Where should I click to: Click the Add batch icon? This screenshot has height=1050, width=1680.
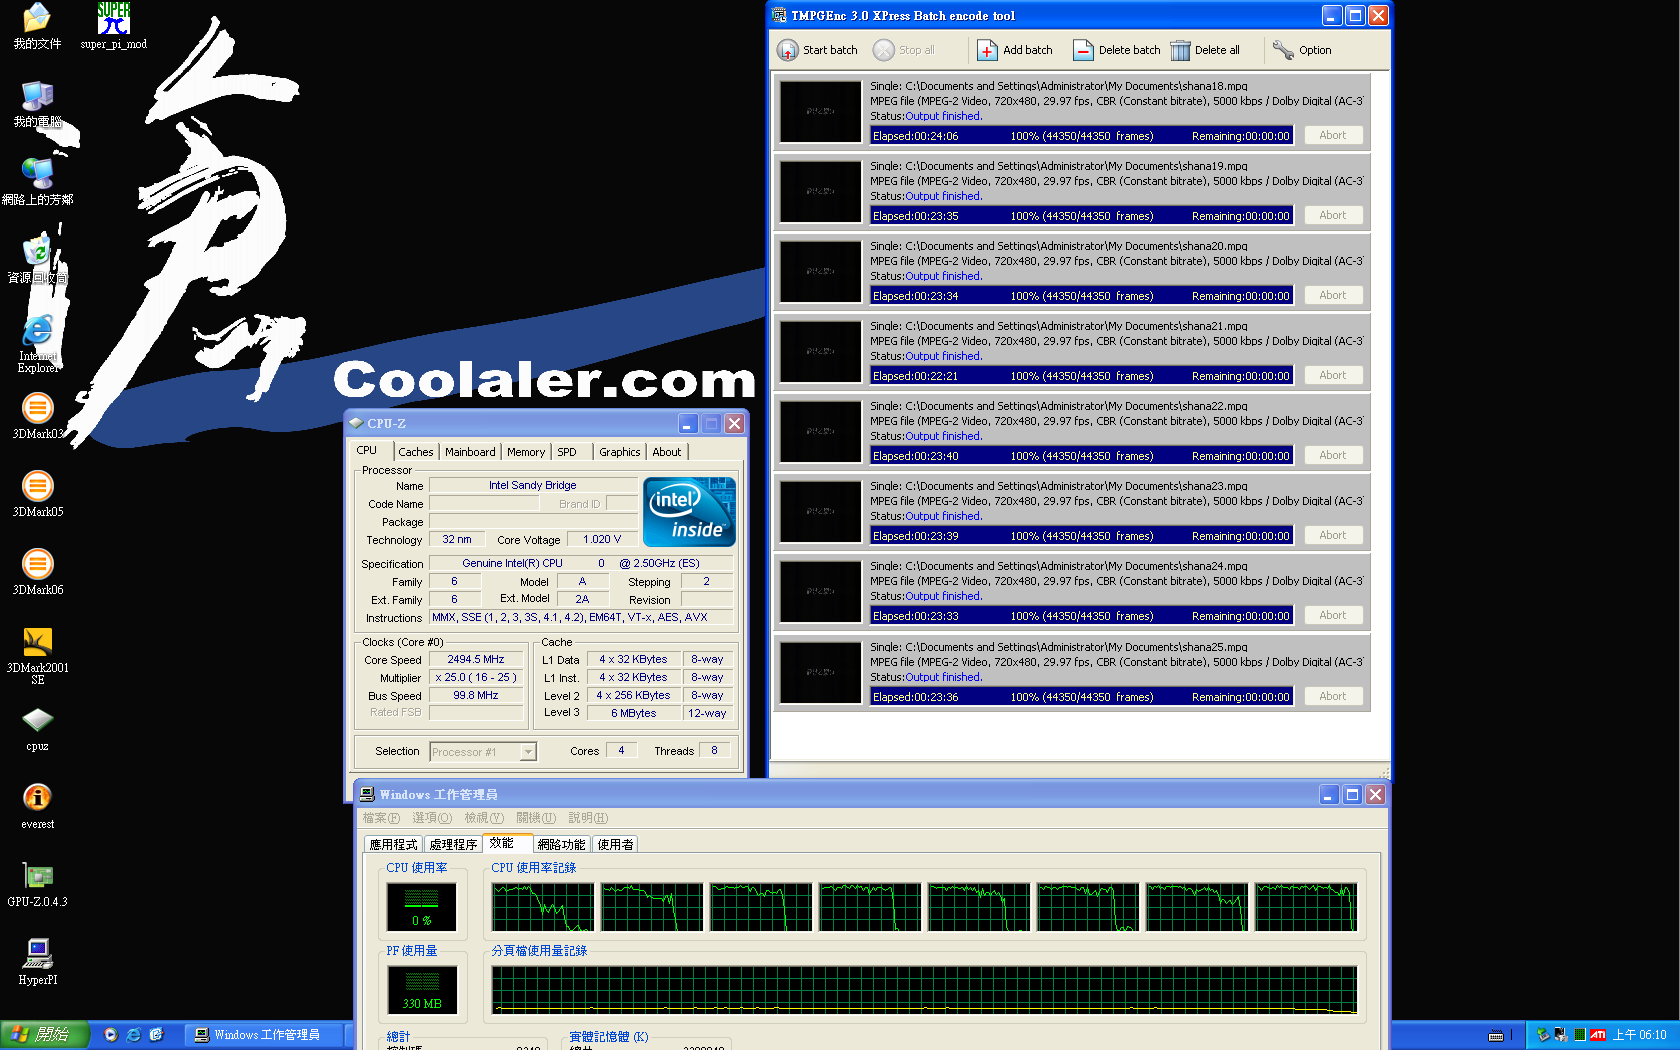point(987,50)
